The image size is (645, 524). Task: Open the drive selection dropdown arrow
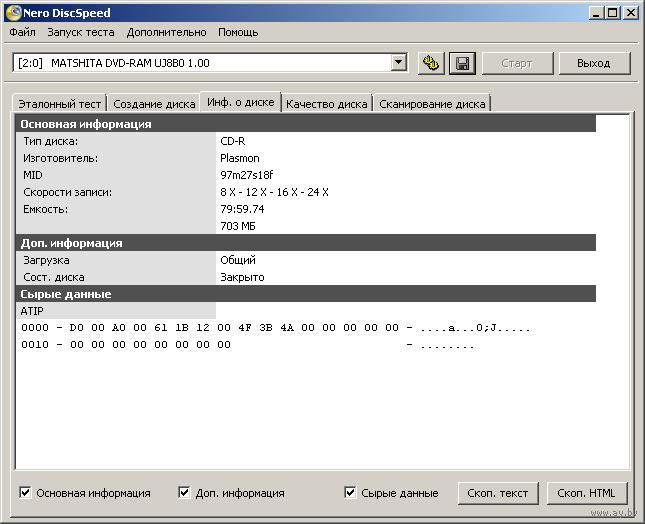398,63
